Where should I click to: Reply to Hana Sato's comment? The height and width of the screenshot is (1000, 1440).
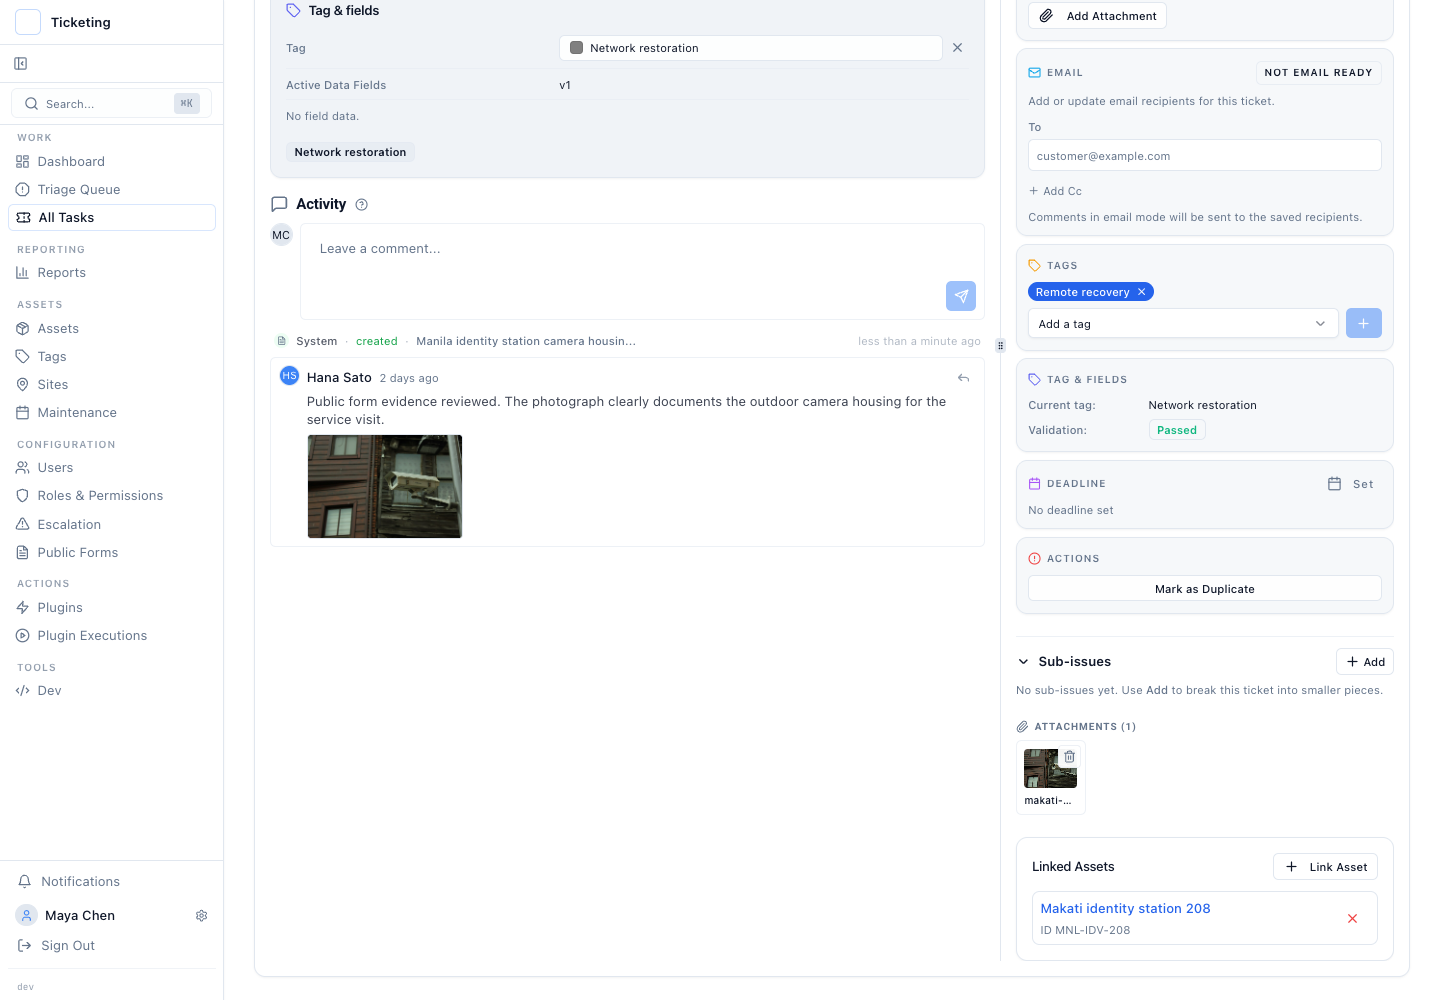tap(963, 378)
